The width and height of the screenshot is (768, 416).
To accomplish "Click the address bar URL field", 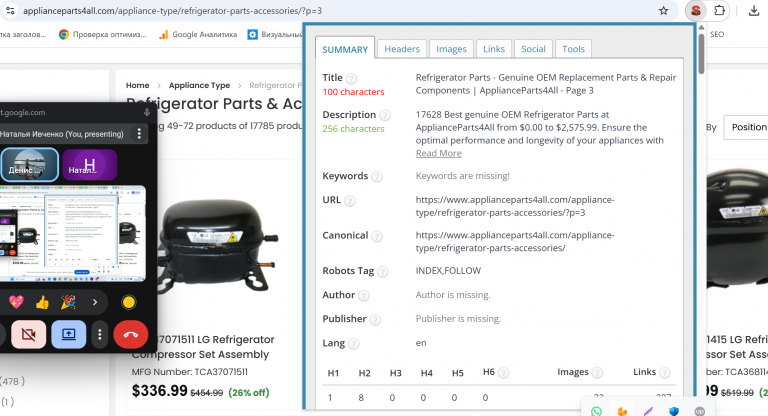I will click(x=338, y=10).
